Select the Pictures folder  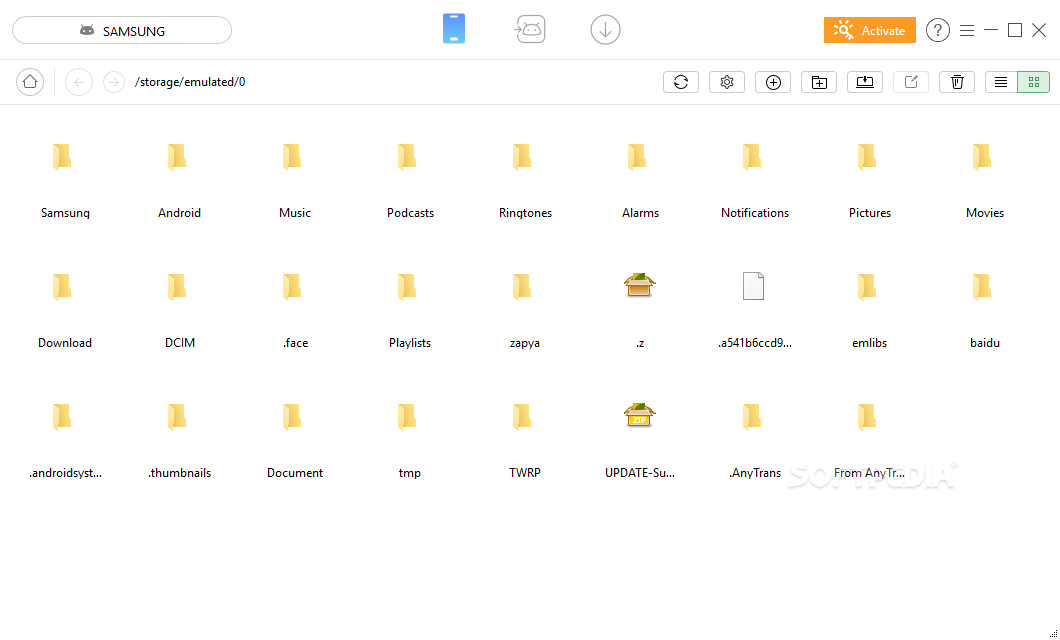[870, 180]
